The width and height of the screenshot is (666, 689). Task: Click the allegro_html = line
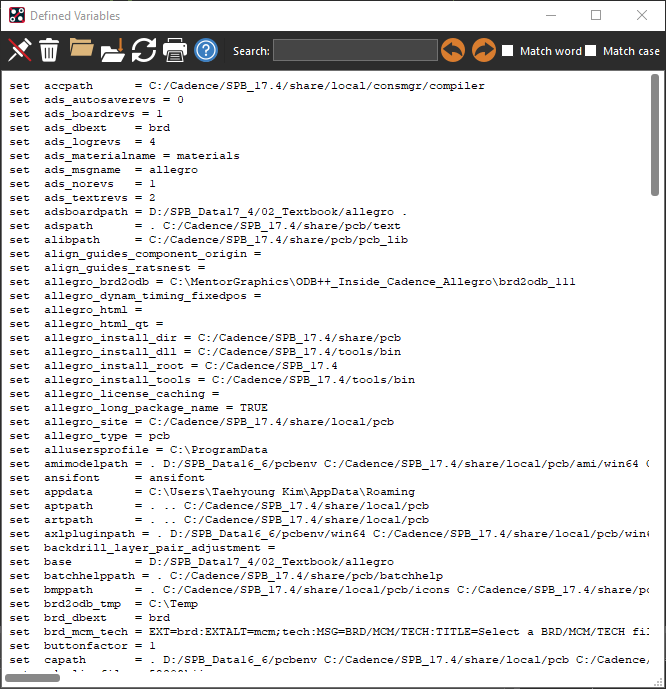[x=76, y=310]
